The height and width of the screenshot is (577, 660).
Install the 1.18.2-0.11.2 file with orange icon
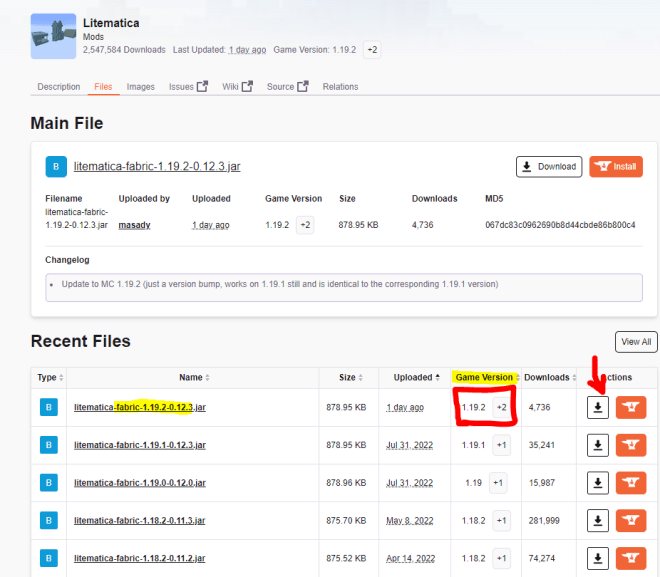[631, 558]
